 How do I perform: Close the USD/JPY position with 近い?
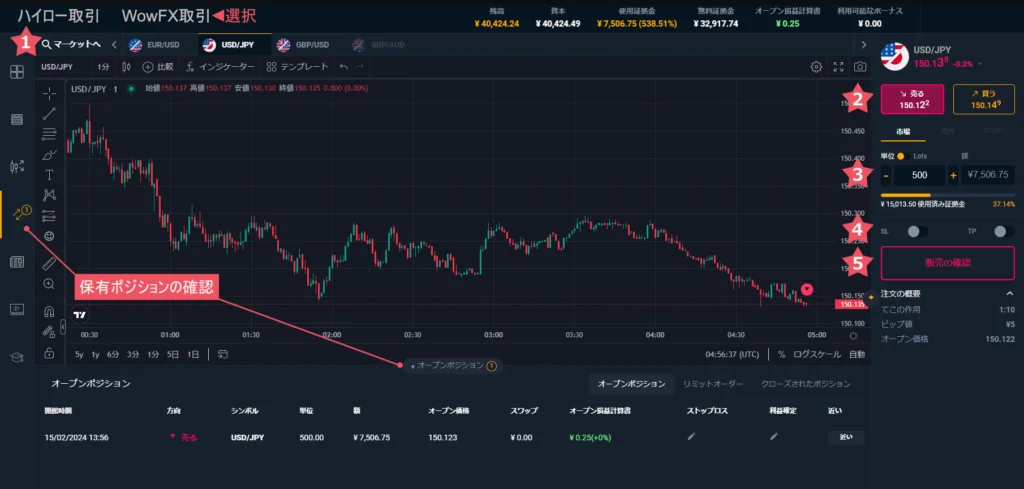pyautogui.click(x=846, y=437)
